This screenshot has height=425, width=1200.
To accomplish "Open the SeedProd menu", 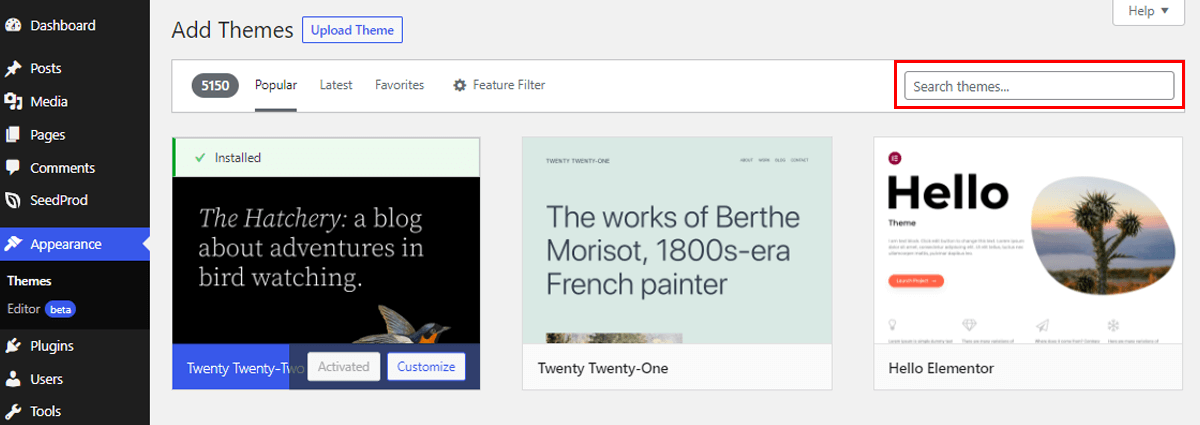I will pyautogui.click(x=75, y=201).
